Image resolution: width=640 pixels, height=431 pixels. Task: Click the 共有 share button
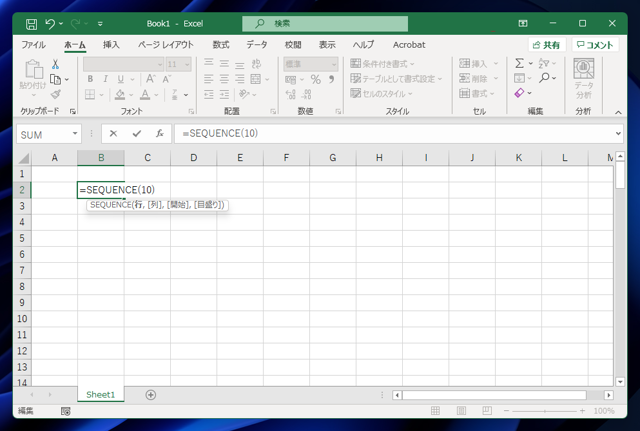click(547, 45)
